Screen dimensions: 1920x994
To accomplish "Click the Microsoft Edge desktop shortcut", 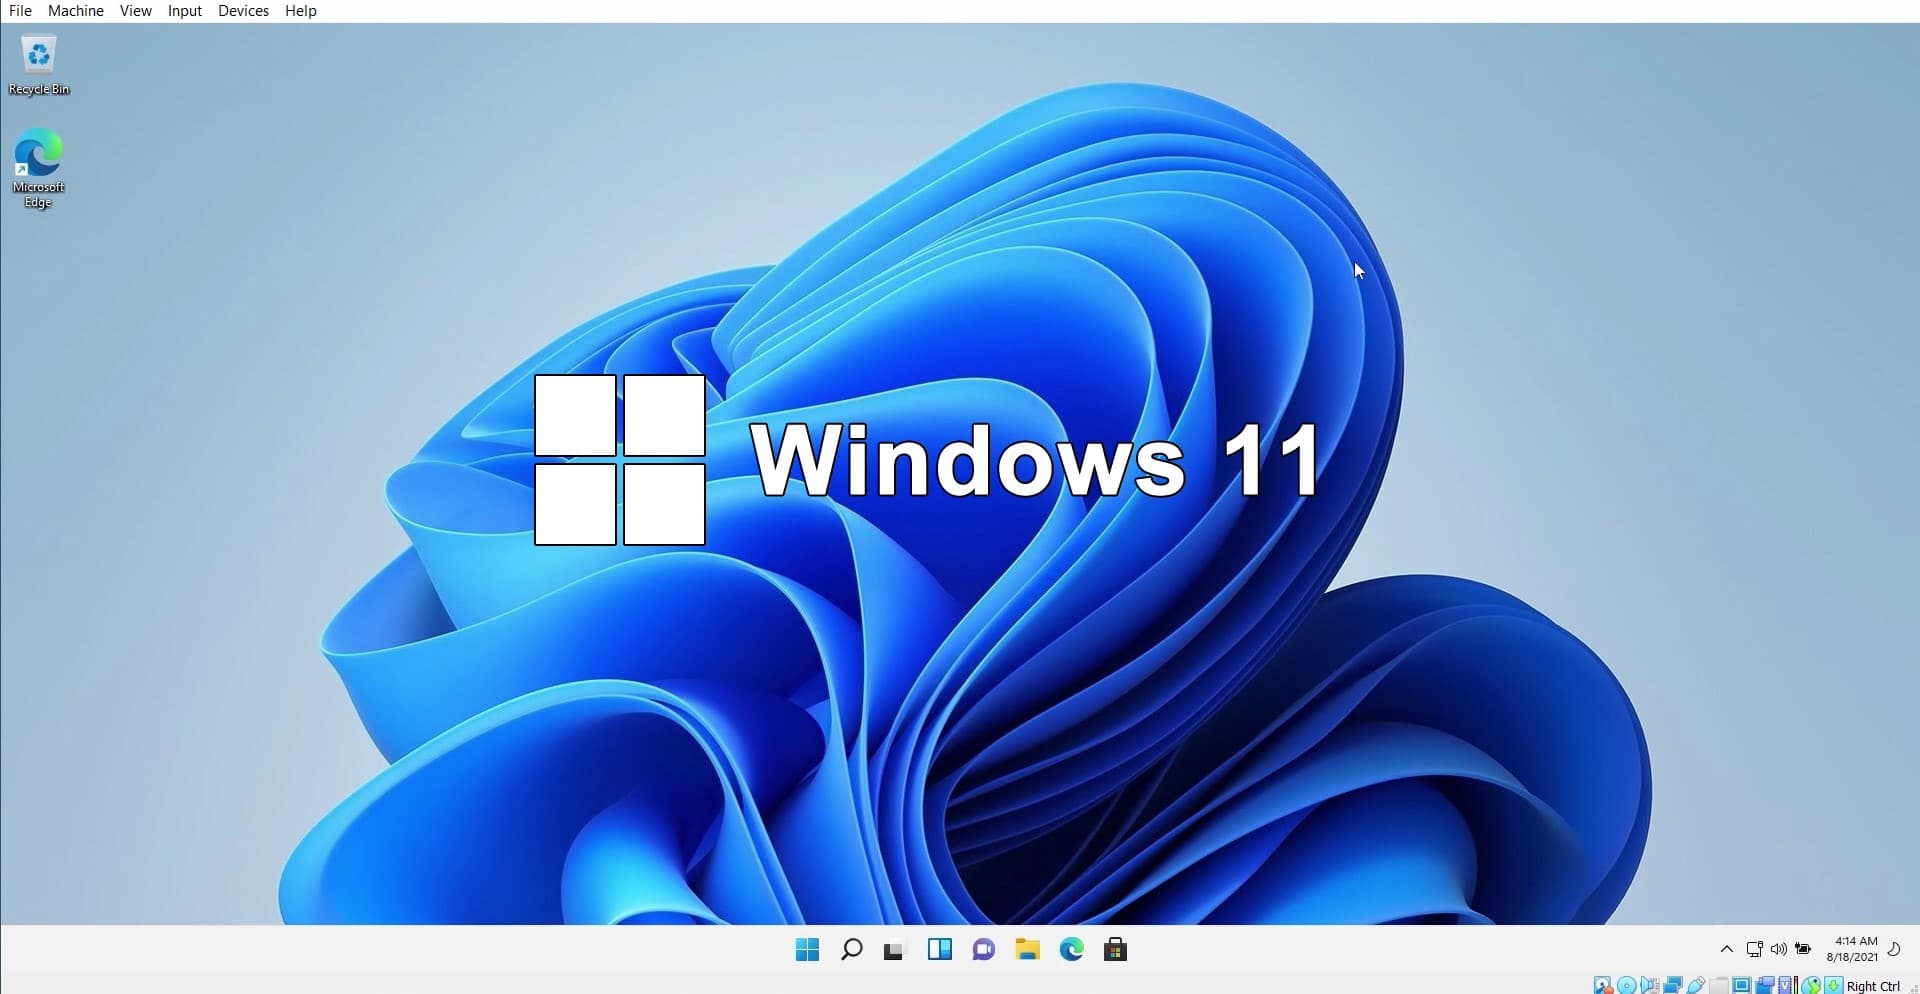I will (38, 167).
